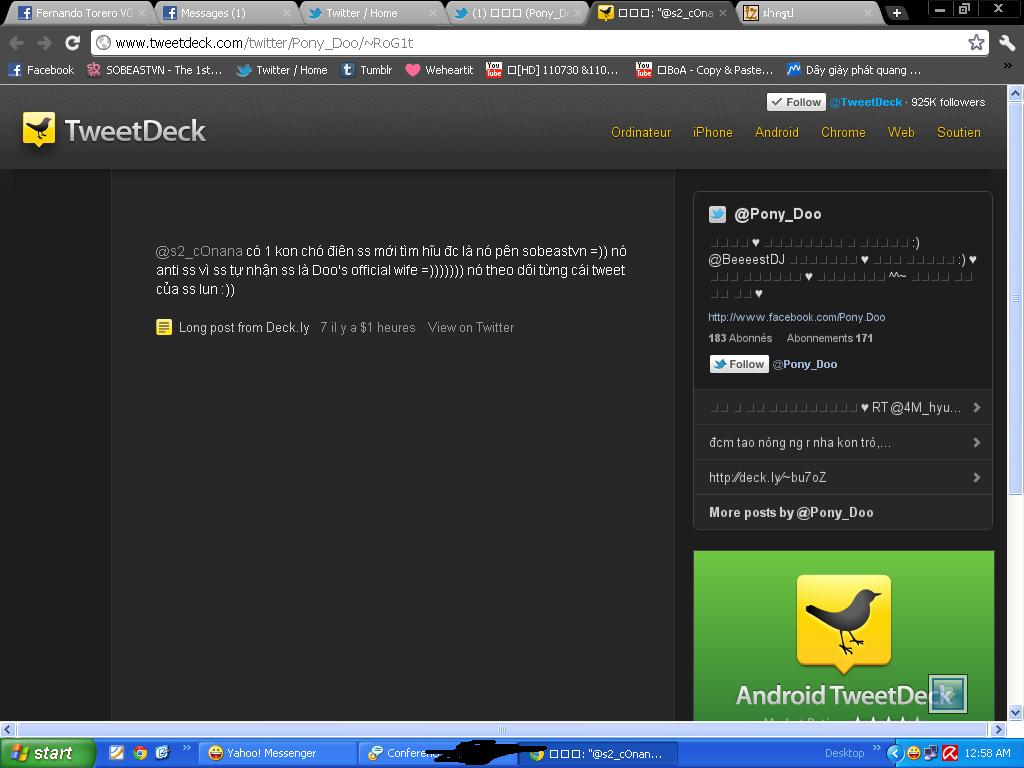Click the browser back arrow
The width and height of the screenshot is (1024, 768).
(x=16, y=43)
